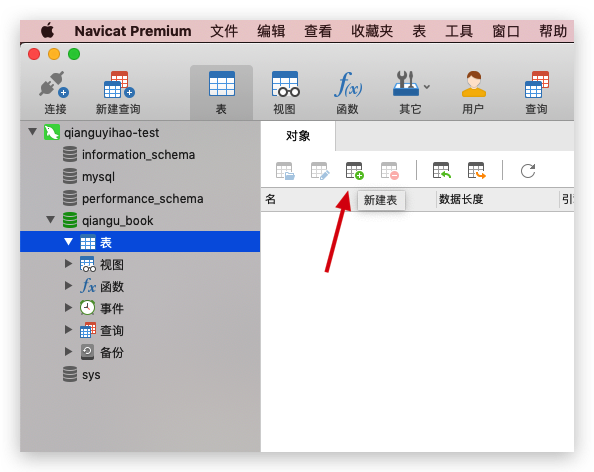Image resolution: width=594 pixels, height=472 pixels.
Task: Click the delete table icon
Action: (389, 171)
